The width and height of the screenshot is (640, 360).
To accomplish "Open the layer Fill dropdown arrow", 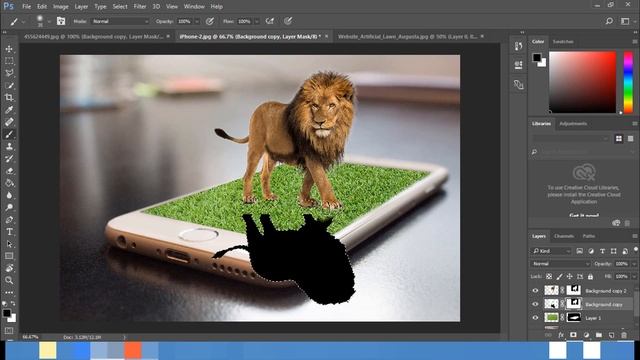I will pyautogui.click(x=634, y=277).
